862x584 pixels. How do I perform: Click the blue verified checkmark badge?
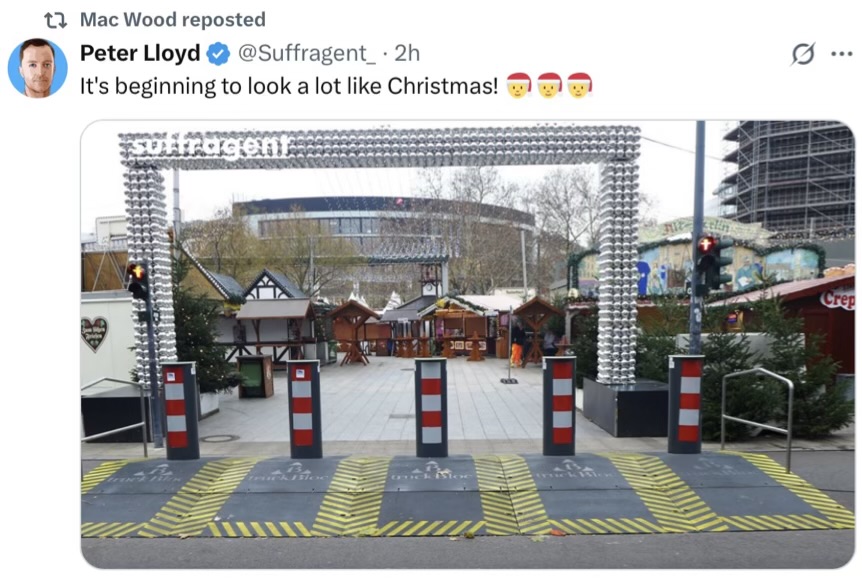coord(218,54)
